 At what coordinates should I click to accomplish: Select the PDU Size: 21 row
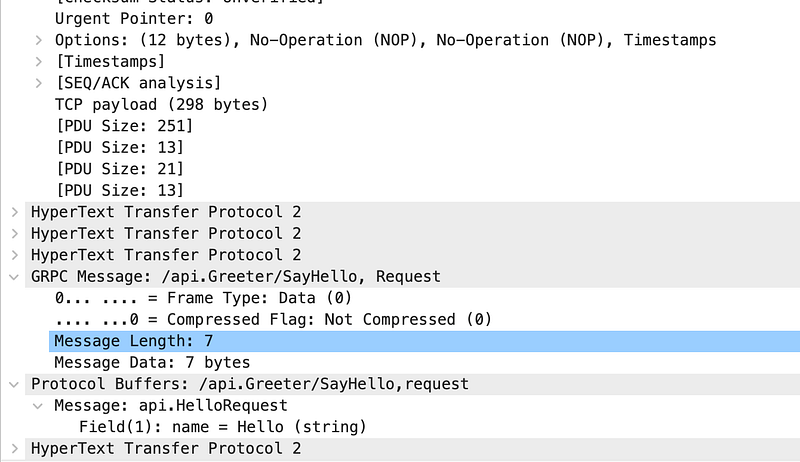click(x=120, y=169)
